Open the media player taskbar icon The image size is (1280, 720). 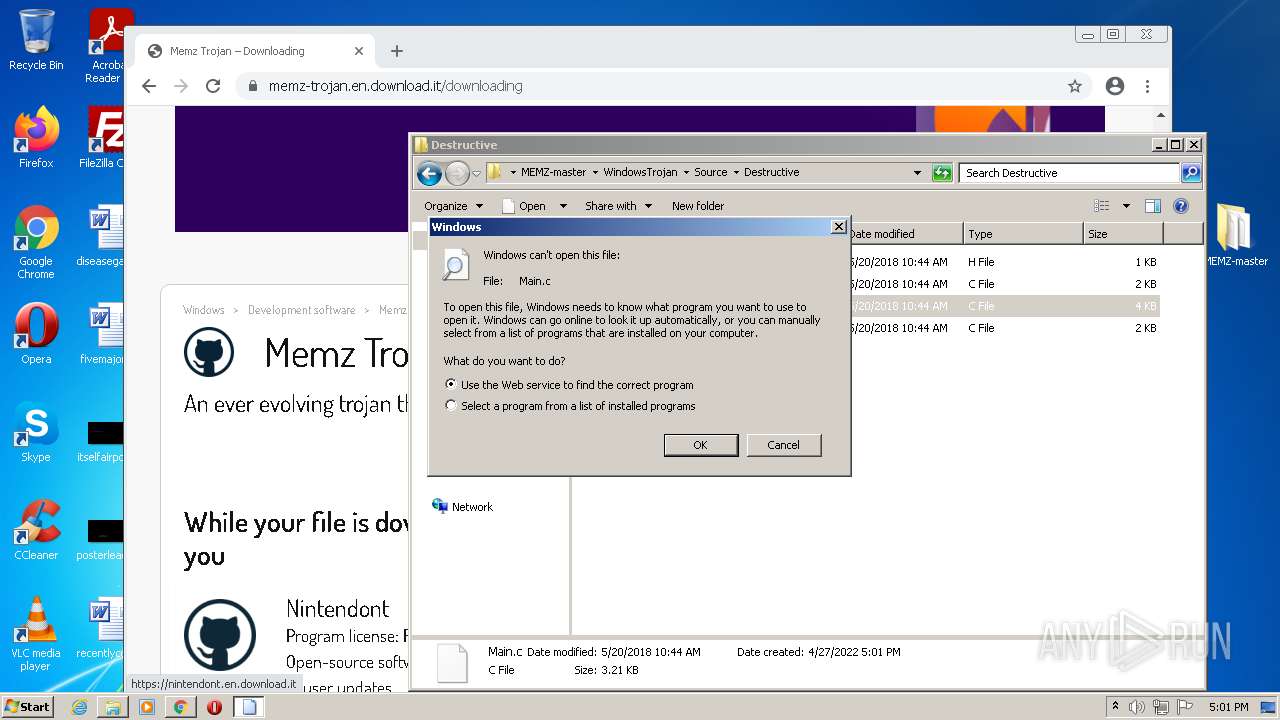(147, 707)
